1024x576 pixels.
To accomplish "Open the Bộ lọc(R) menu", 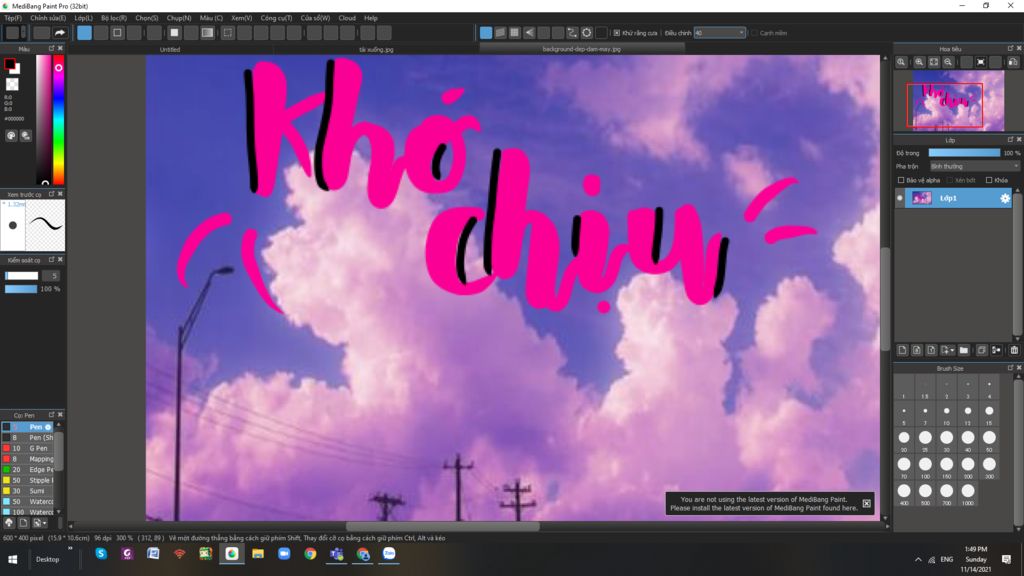I will point(114,18).
